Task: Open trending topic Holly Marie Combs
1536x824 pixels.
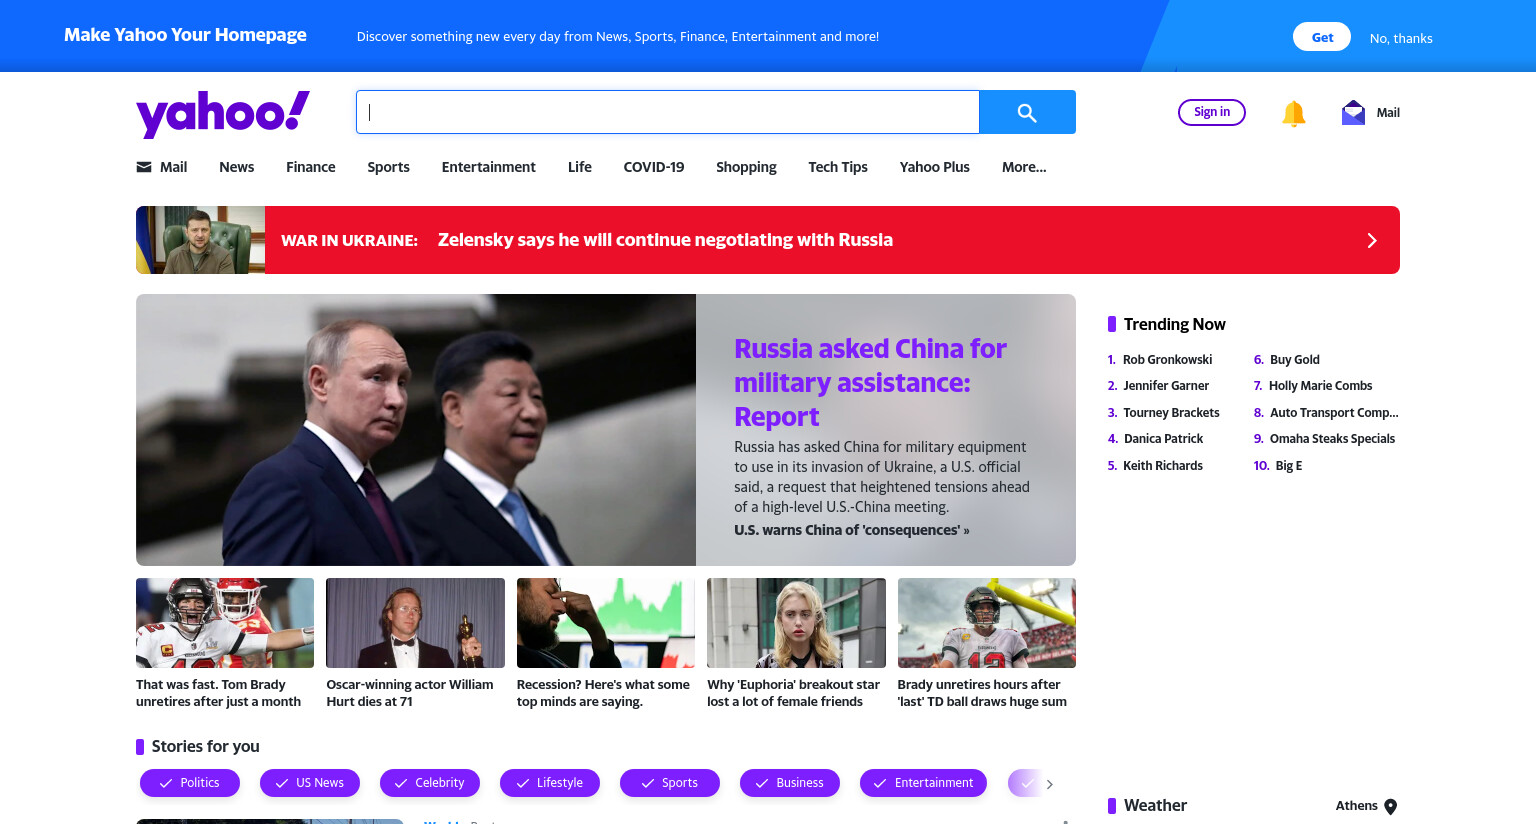Action: [1320, 386]
